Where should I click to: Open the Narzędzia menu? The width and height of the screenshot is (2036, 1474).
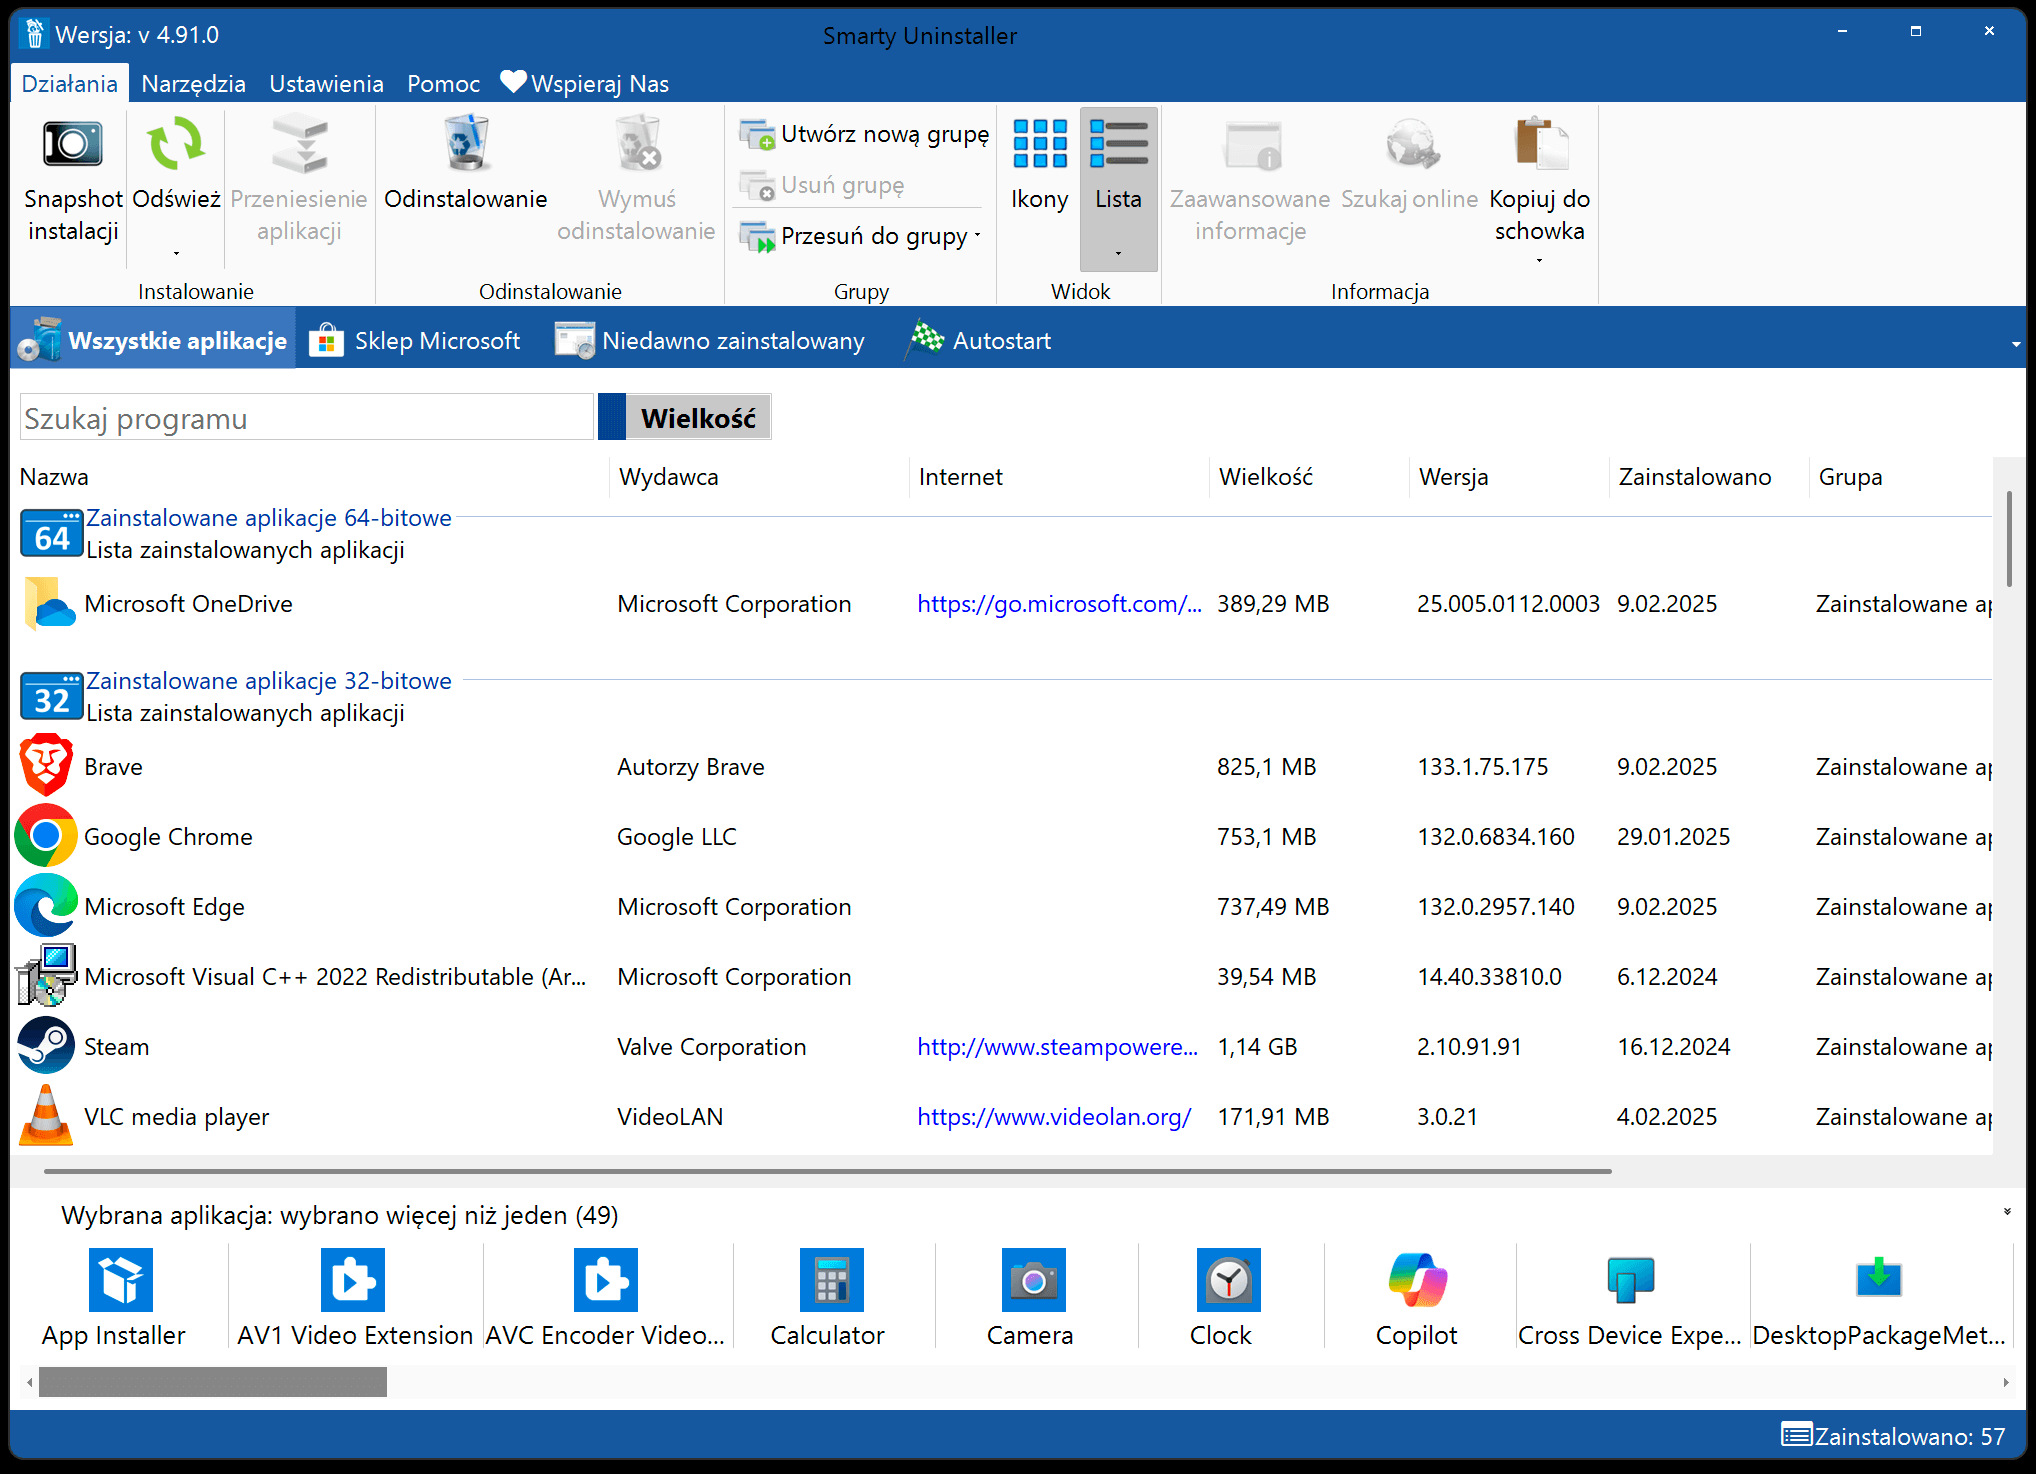pyautogui.click(x=194, y=84)
